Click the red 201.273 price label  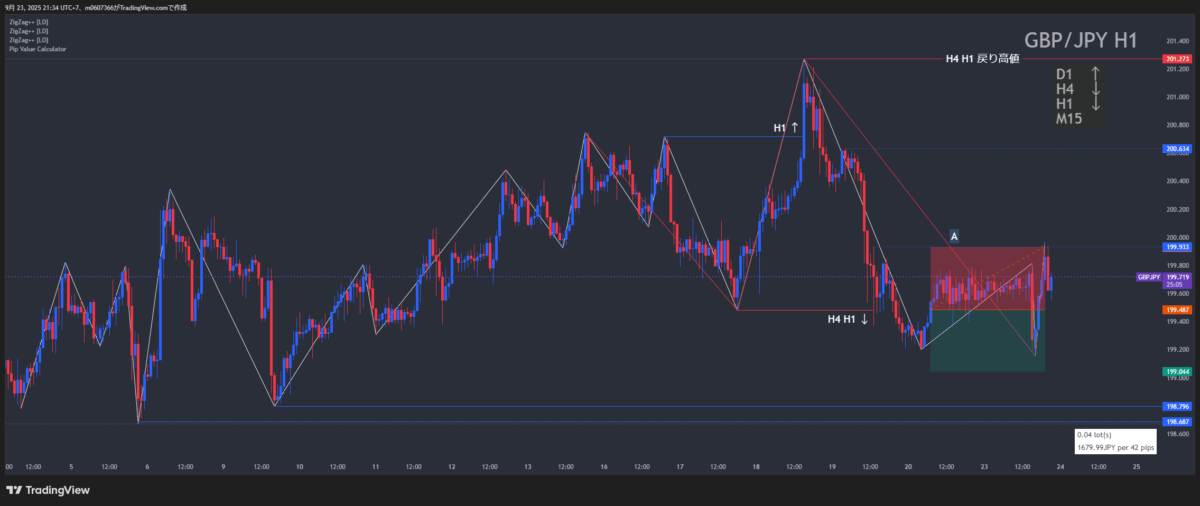tap(1176, 60)
